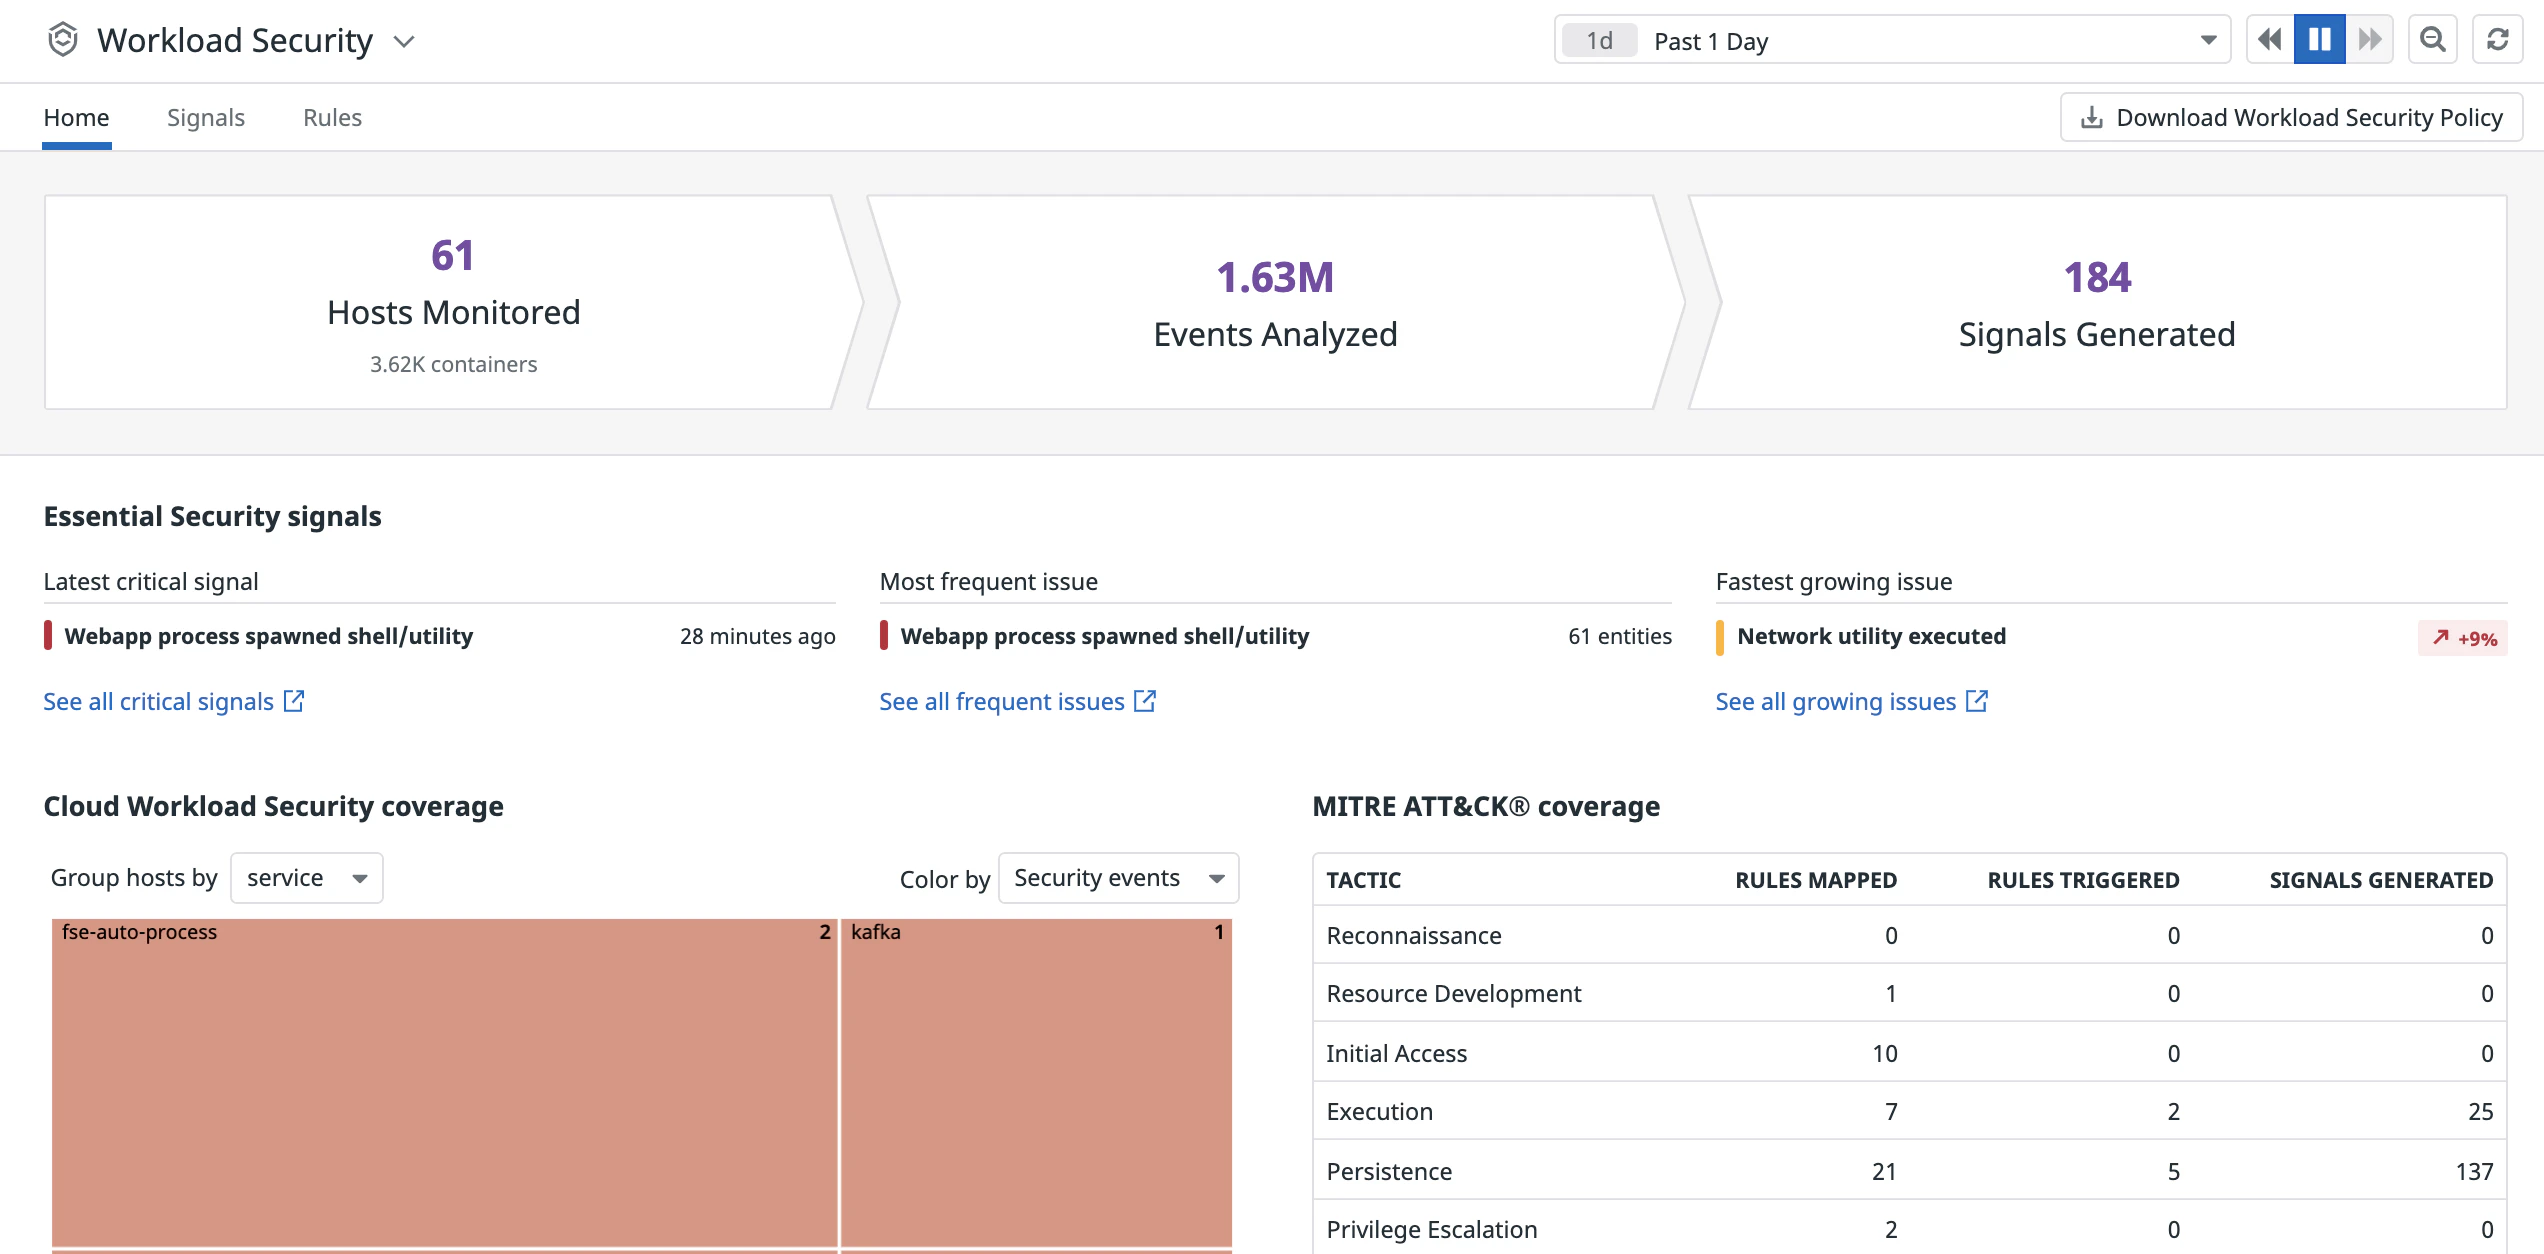This screenshot has height=1254, width=2544.
Task: Switch to the Home tab
Action: point(76,118)
